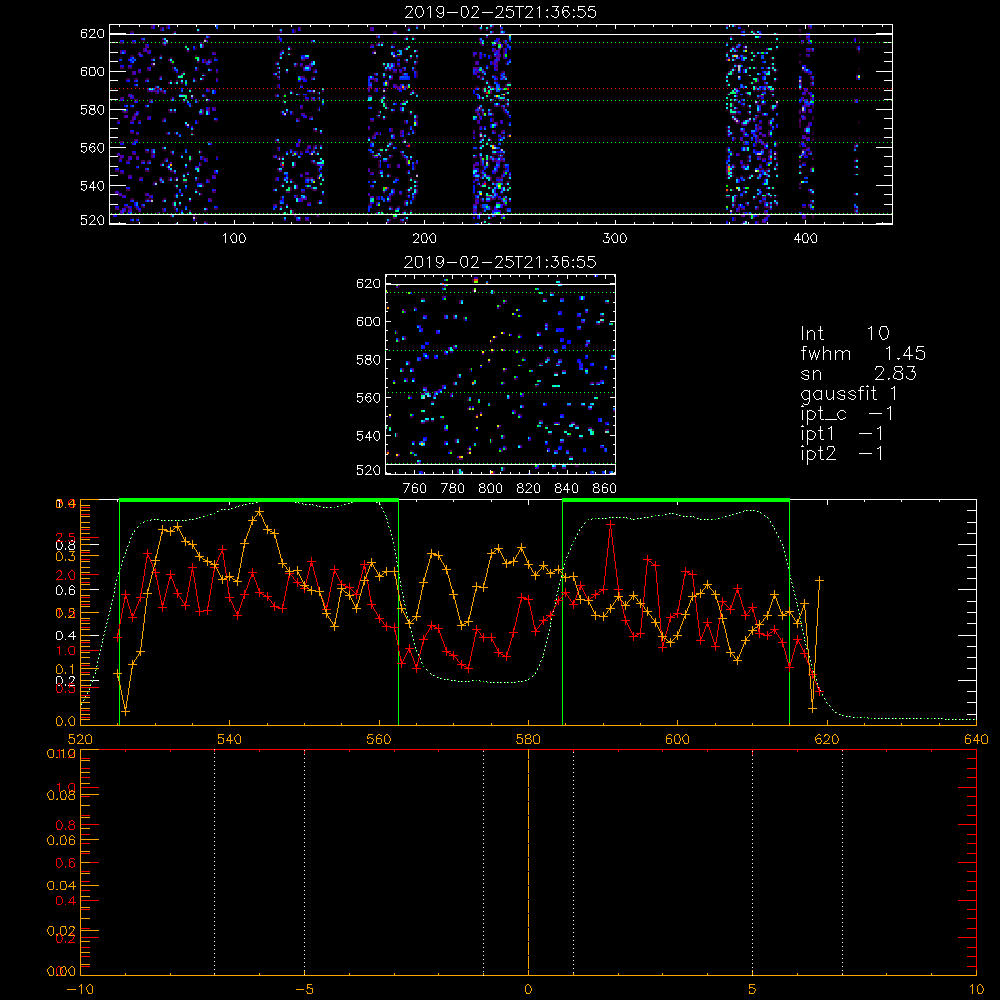Screen dimensions: 1000x1000
Task: Click the right thick green range bar on profile plot
Action: click(676, 500)
